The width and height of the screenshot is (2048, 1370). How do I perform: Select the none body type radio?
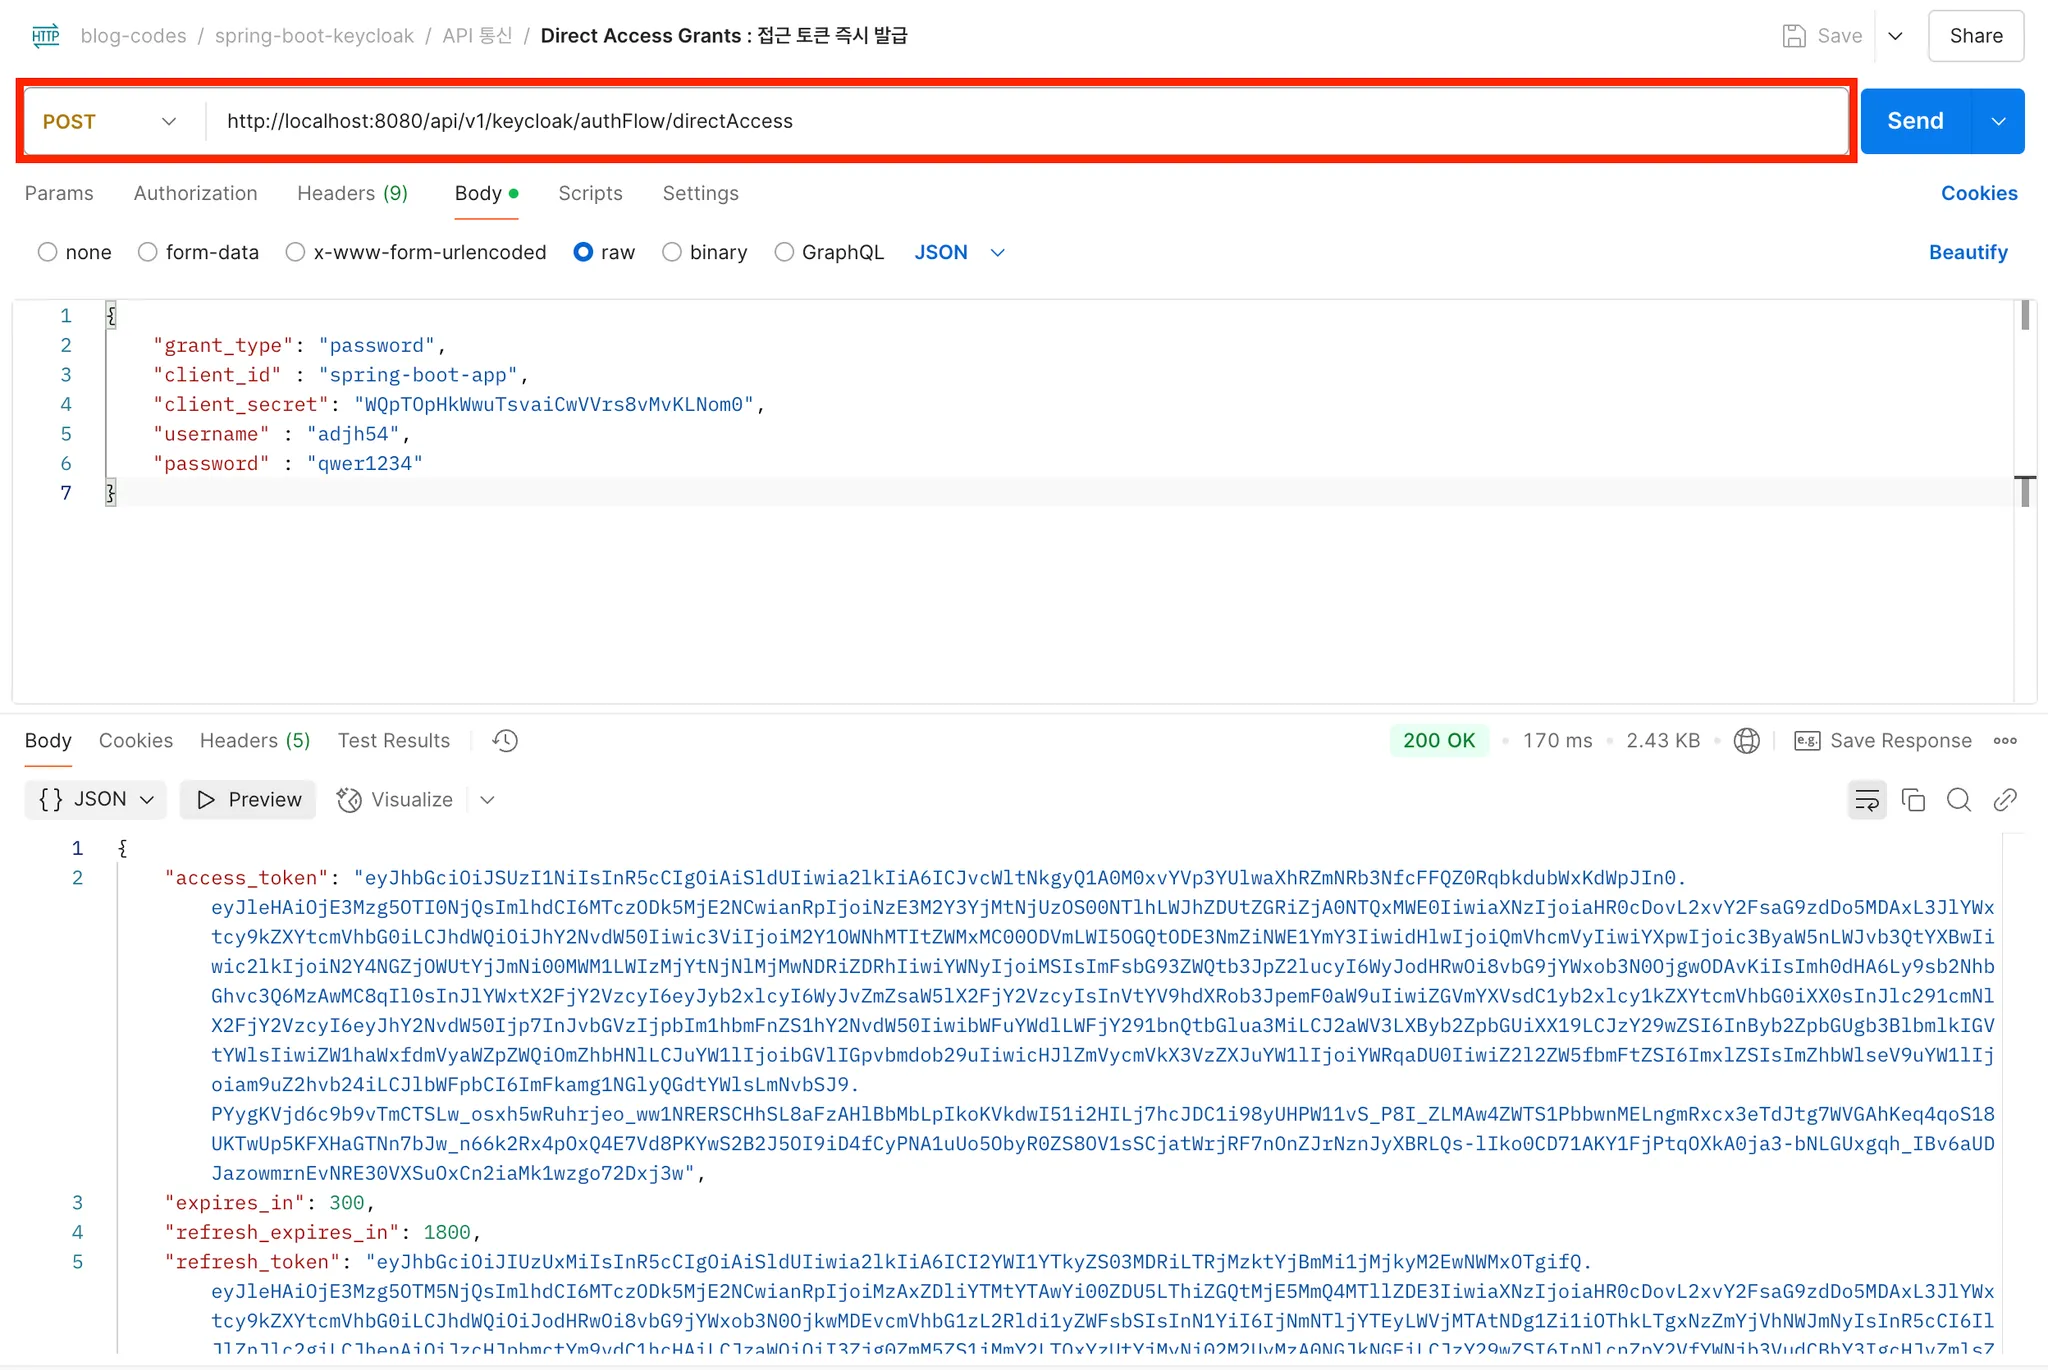47,252
